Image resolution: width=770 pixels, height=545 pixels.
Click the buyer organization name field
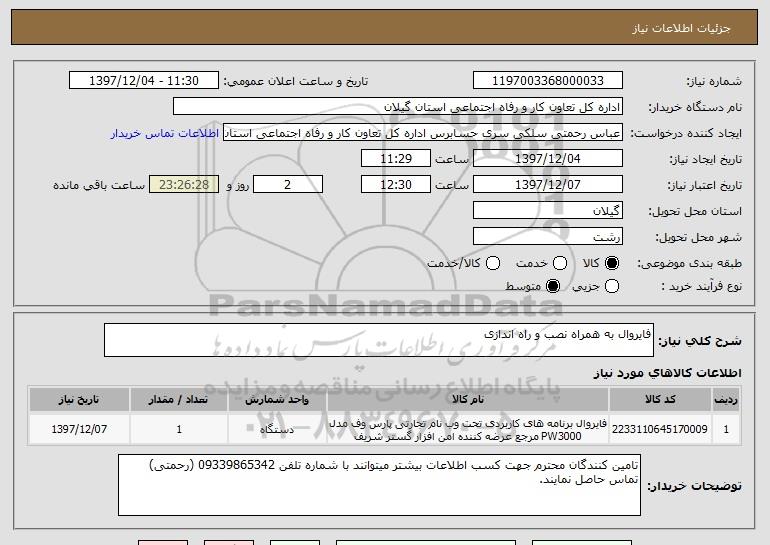(x=398, y=107)
